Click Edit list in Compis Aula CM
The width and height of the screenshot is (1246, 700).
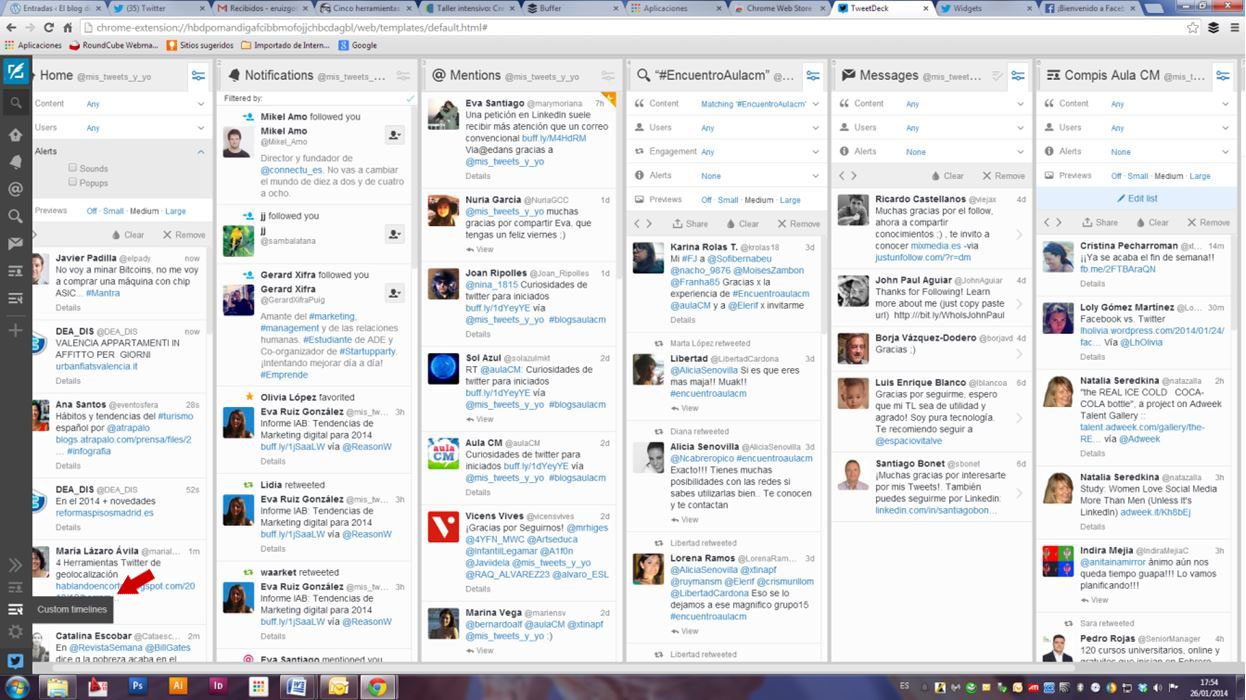click(x=1136, y=199)
